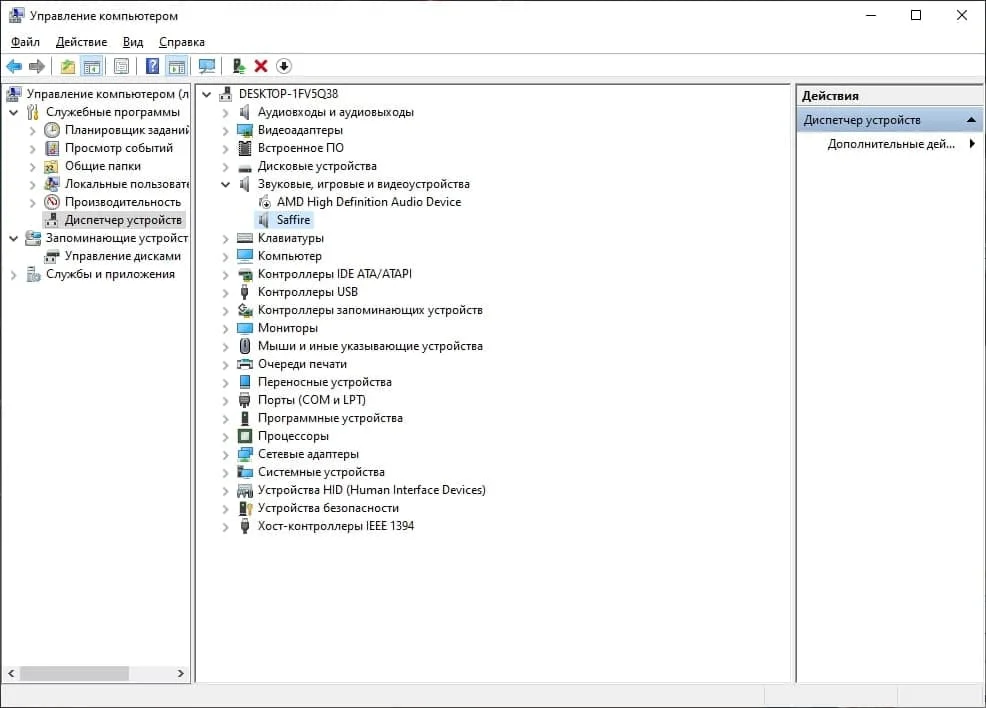Collapse the Звуковые, игровые и видеоустройства node

point(225,184)
